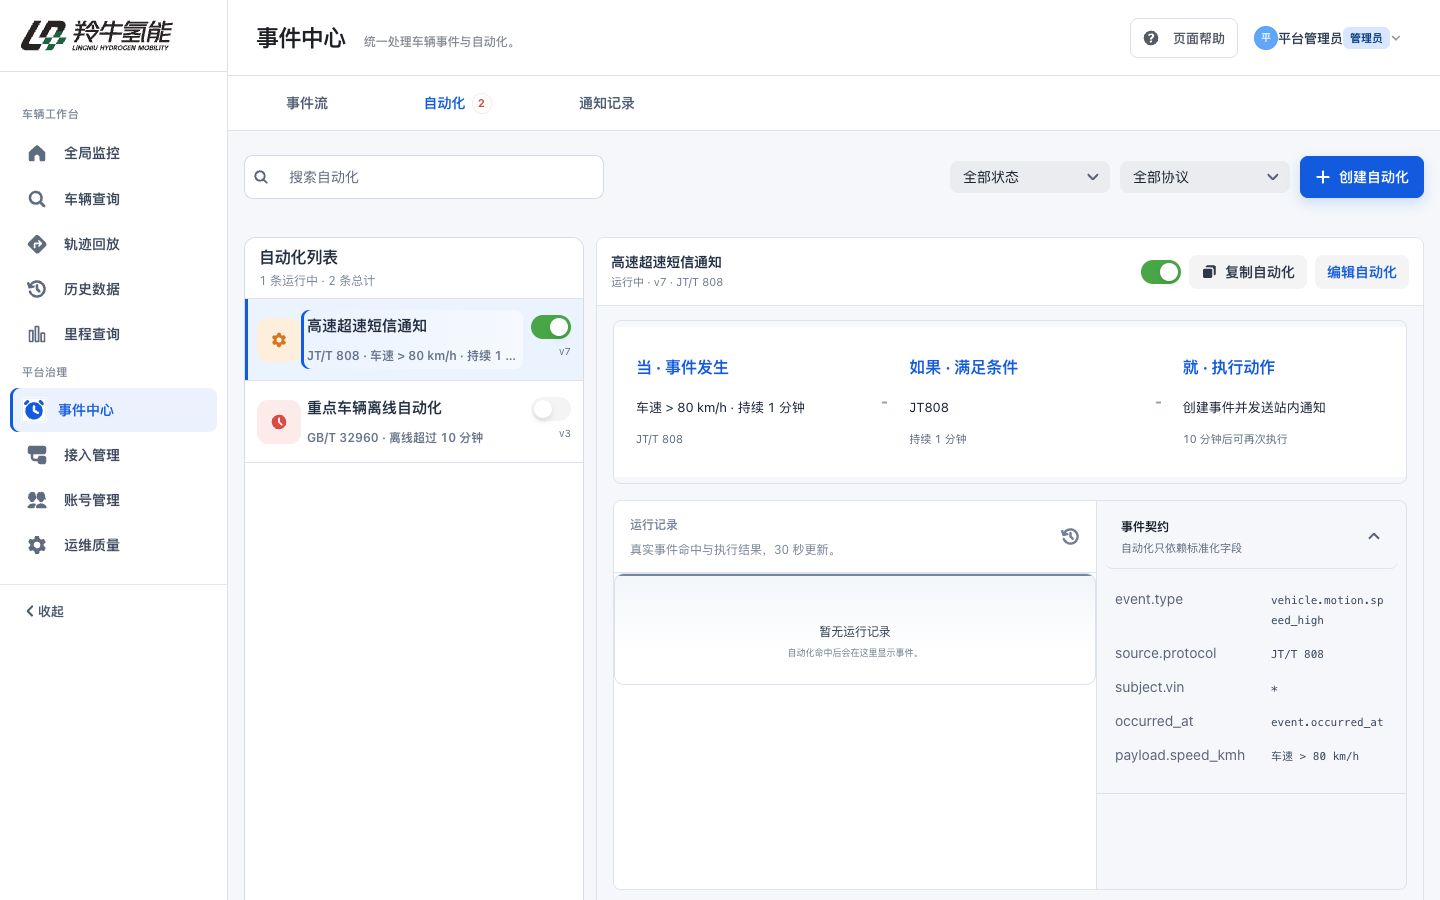Click the 创建自动化 button
This screenshot has height=900, width=1440.
tap(1362, 177)
